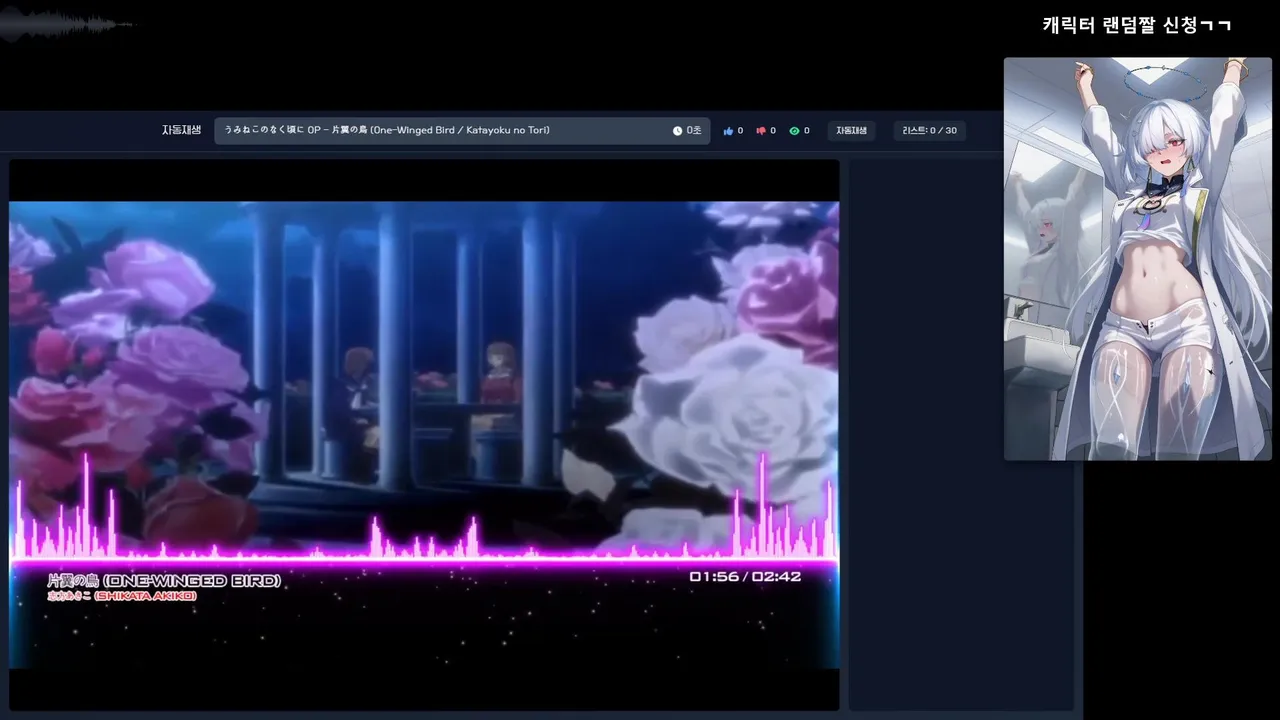Click the SHIKATA AKIKO artist name
Screen dimensions: 1280x720
click(145, 596)
